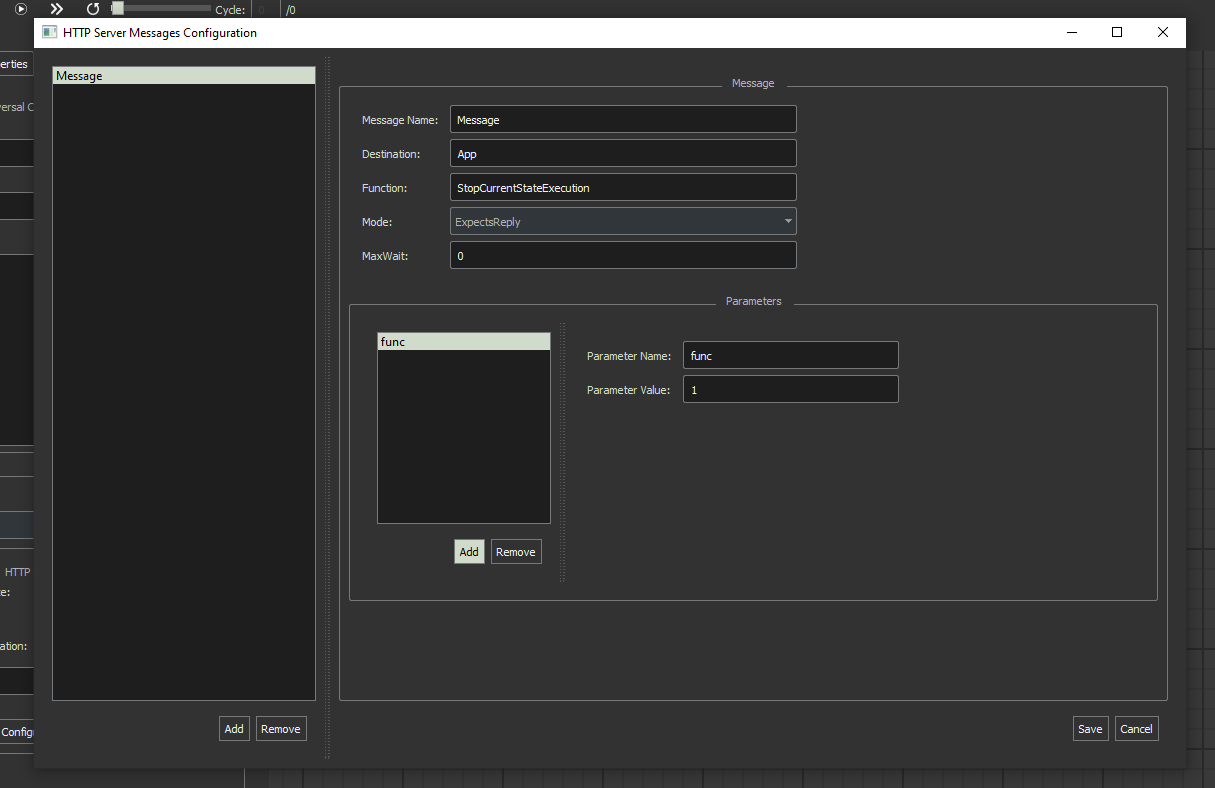The height and width of the screenshot is (788, 1215).
Task: Edit the Message Name field
Action: (623, 119)
